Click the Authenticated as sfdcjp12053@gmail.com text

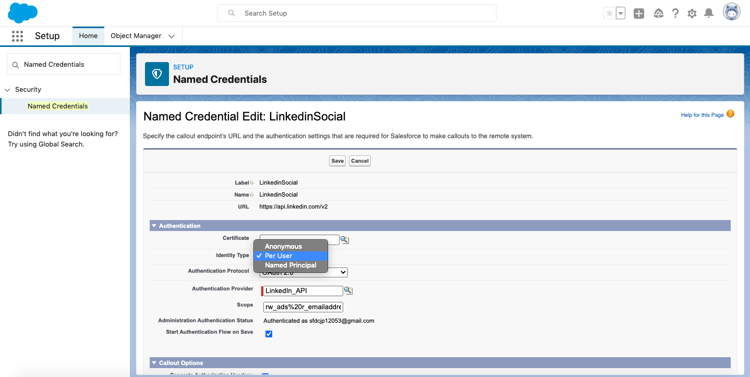click(319, 321)
